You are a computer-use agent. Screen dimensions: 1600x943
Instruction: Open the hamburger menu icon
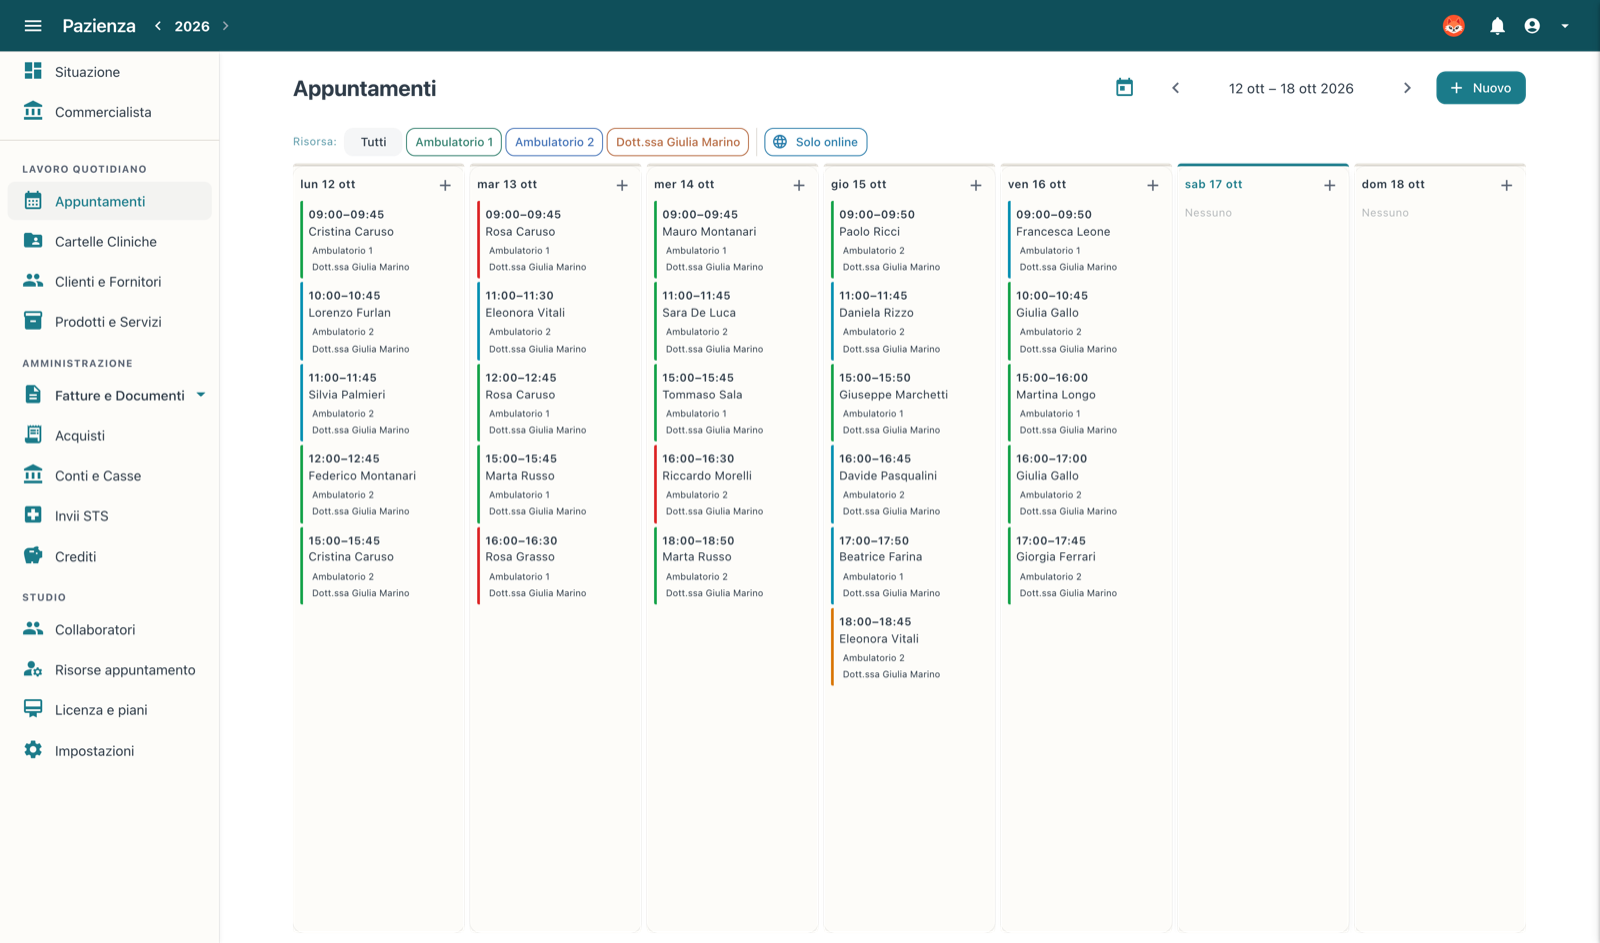coord(33,26)
